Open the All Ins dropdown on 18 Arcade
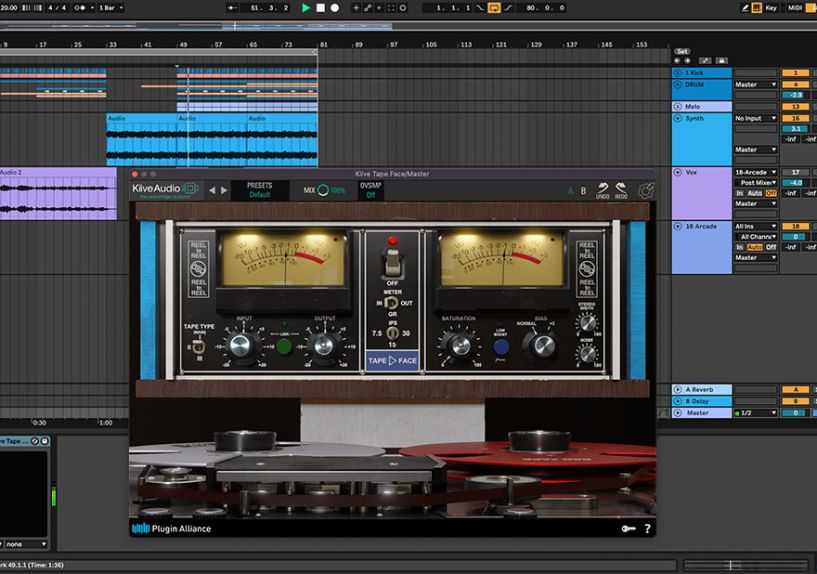 tap(756, 226)
